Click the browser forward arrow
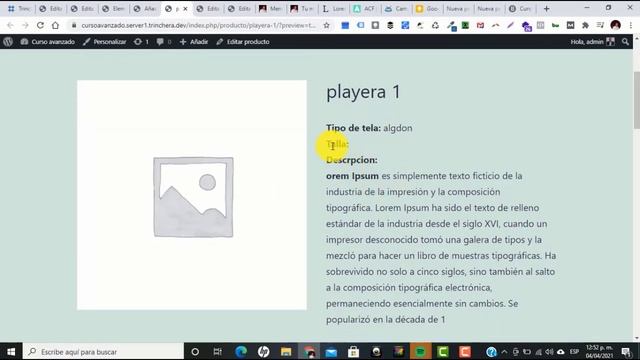The height and width of the screenshot is (360, 640). [25, 25]
